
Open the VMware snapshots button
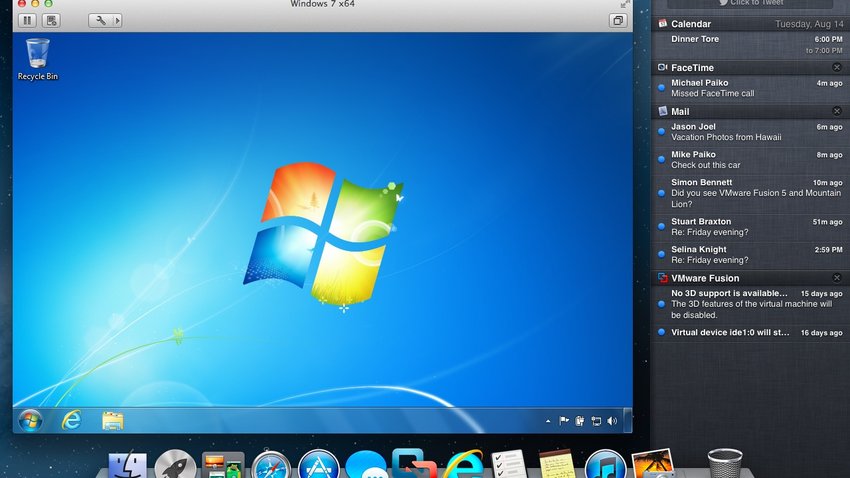(x=51, y=21)
